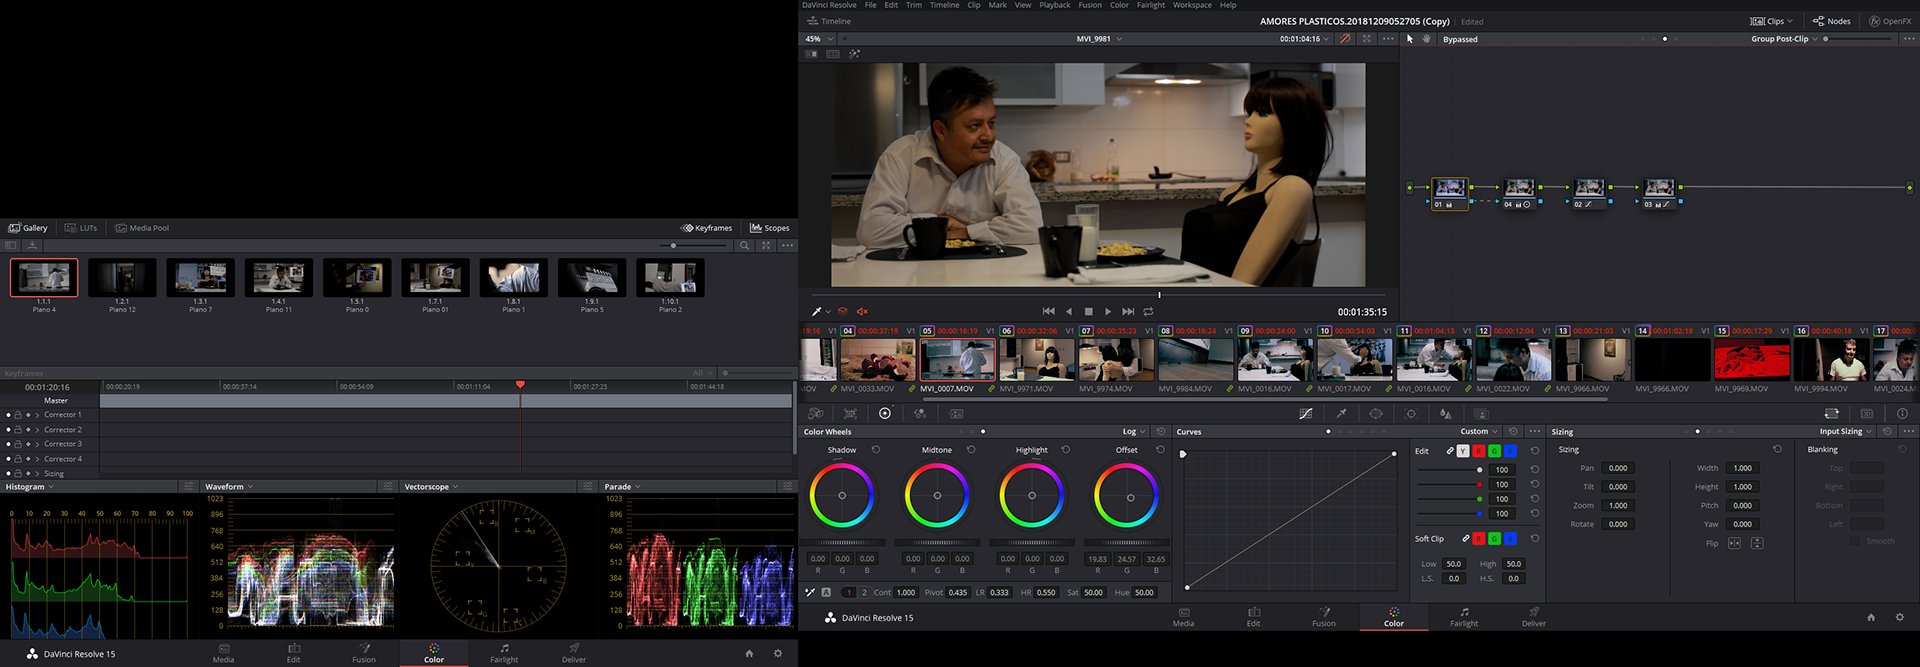
Task: Toggle the Keyframes panel button
Action: (707, 228)
